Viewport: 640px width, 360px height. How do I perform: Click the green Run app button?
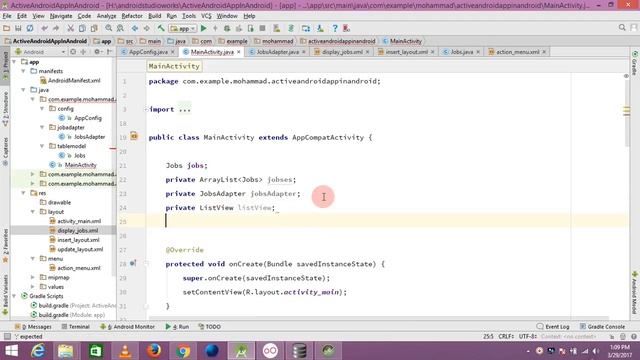(x=203, y=28)
